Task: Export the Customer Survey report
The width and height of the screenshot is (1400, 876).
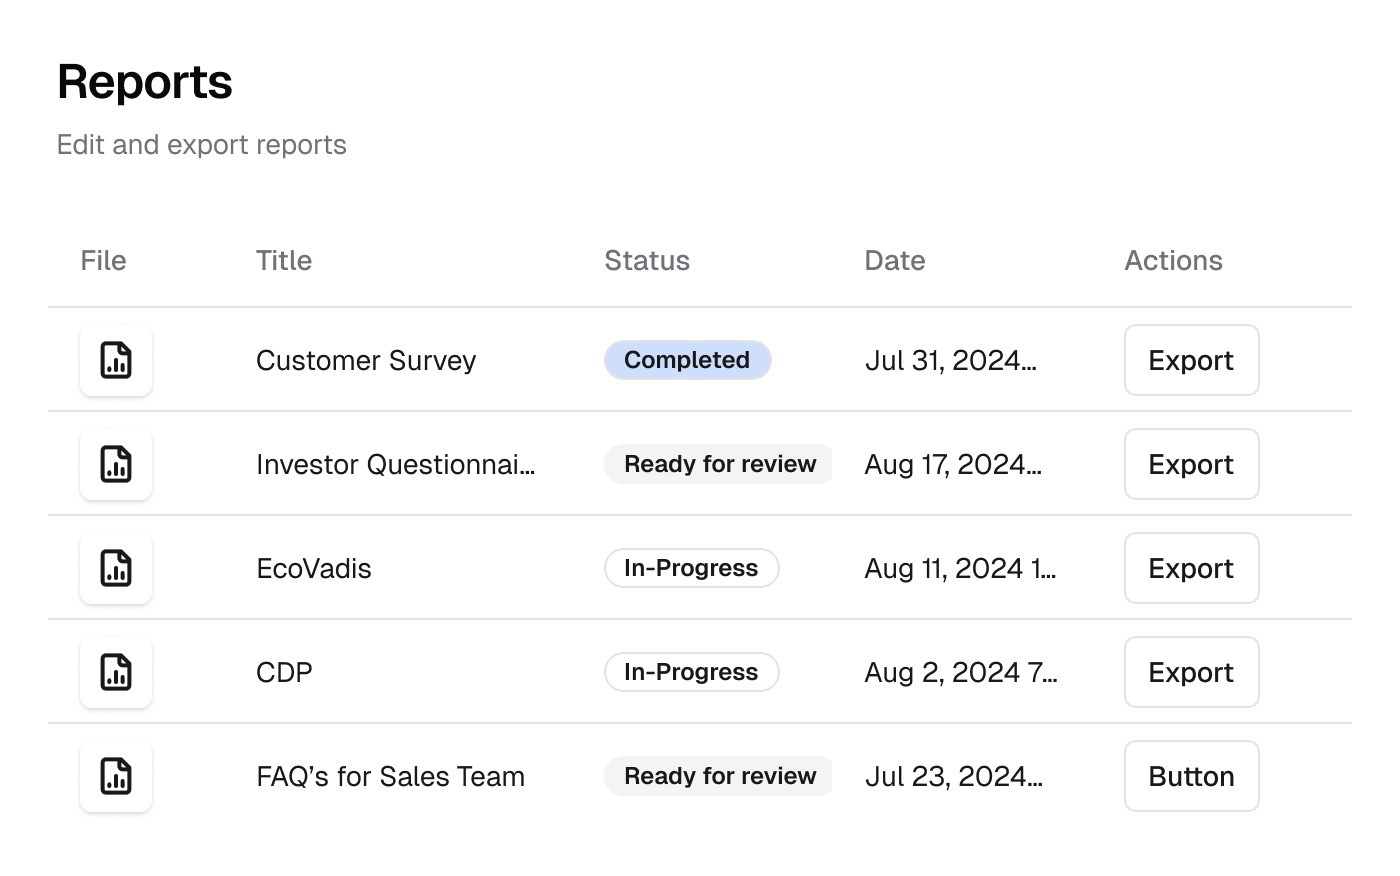Action: [x=1190, y=360]
